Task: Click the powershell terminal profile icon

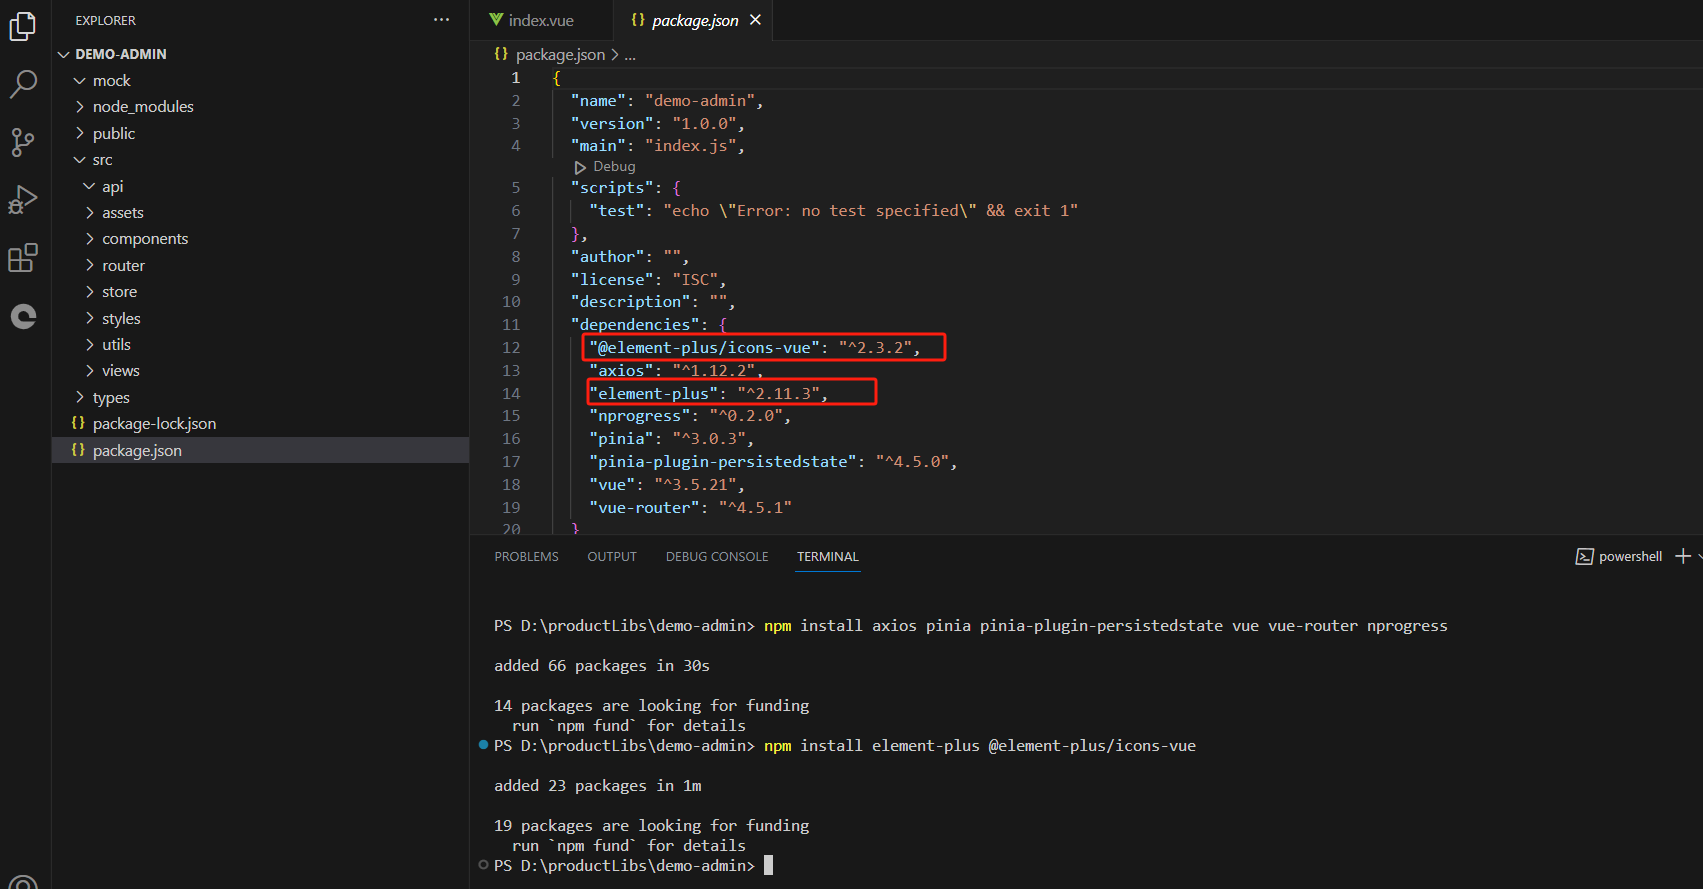Action: pyautogui.click(x=1584, y=557)
